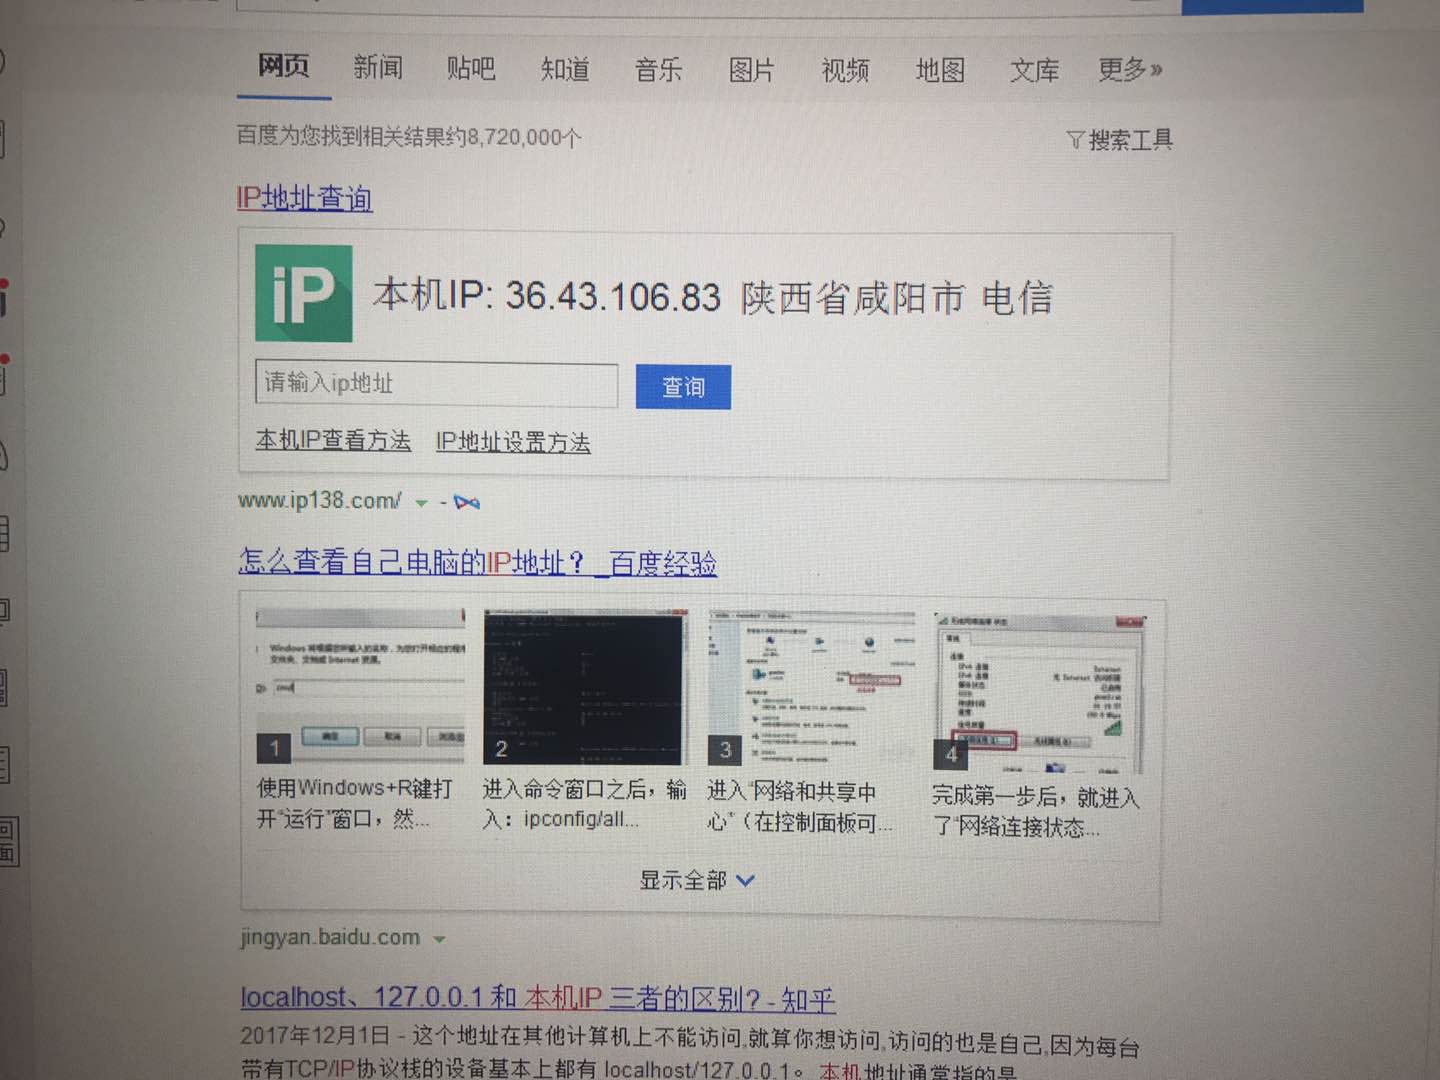The height and width of the screenshot is (1080, 1440).
Task: Switch to the 新闻 tab
Action: (x=378, y=68)
